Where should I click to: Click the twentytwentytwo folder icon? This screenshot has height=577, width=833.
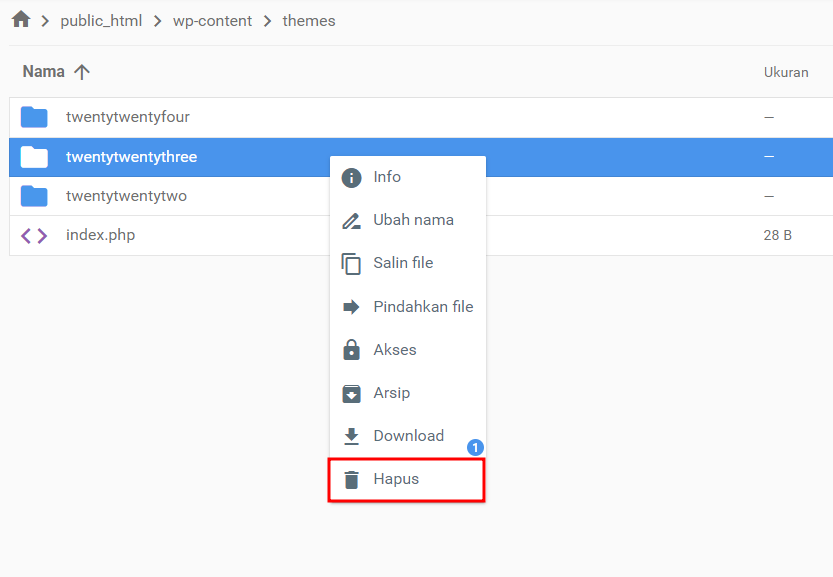[x=34, y=196]
